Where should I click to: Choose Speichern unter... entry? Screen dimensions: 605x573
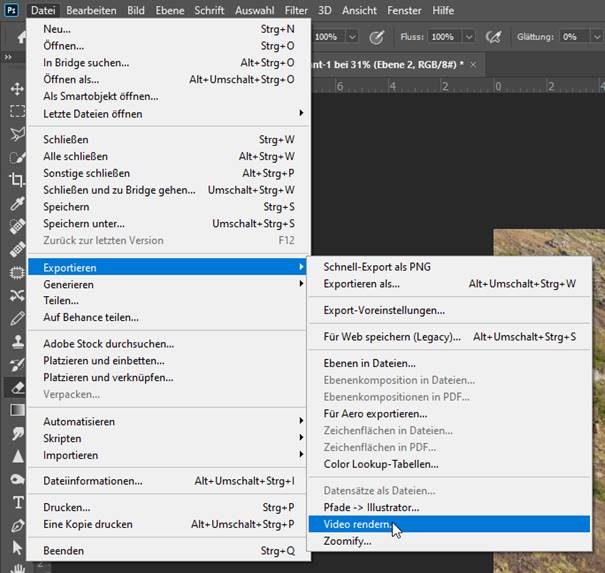pyautogui.click(x=169, y=224)
